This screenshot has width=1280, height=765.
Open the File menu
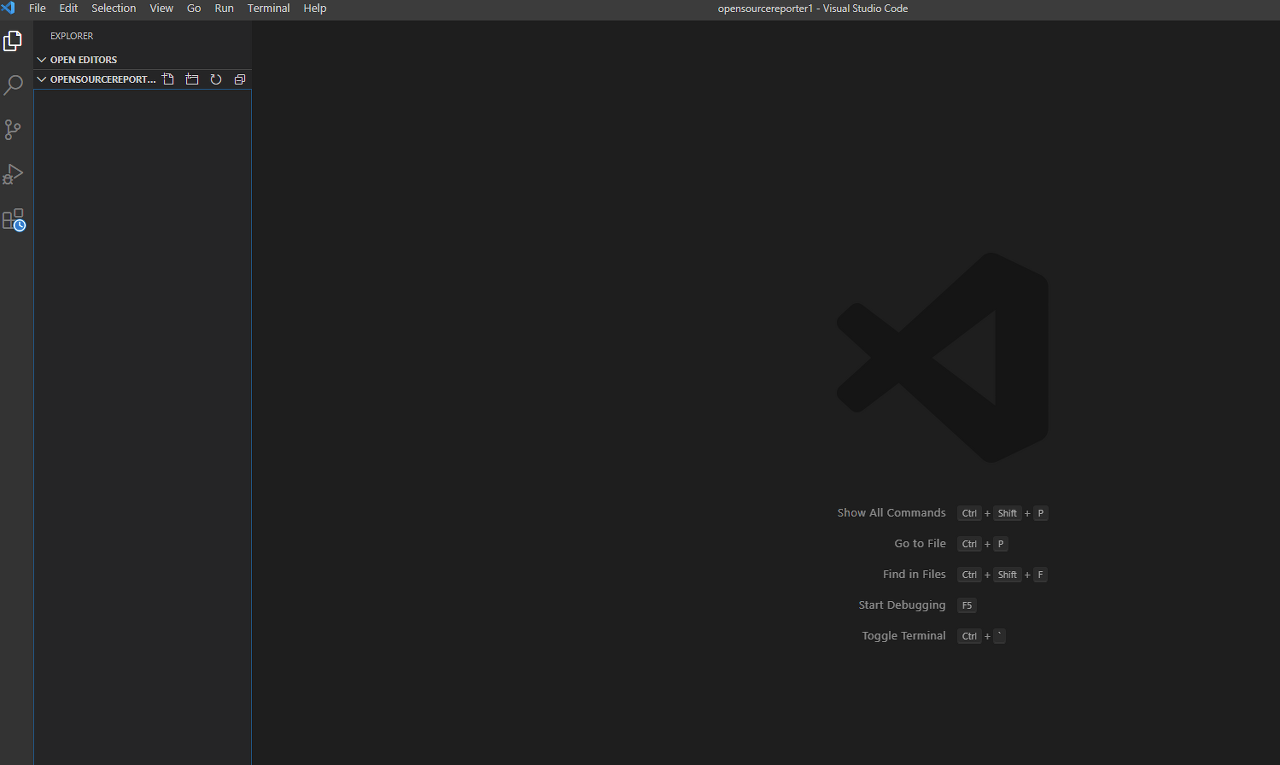click(37, 8)
